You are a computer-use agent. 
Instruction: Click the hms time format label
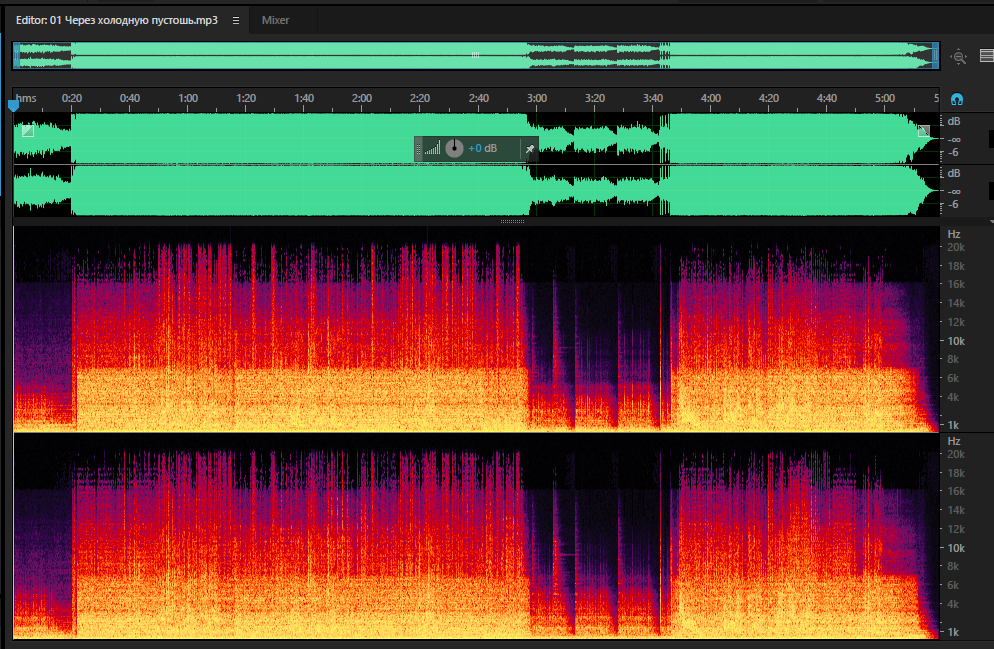(27, 98)
